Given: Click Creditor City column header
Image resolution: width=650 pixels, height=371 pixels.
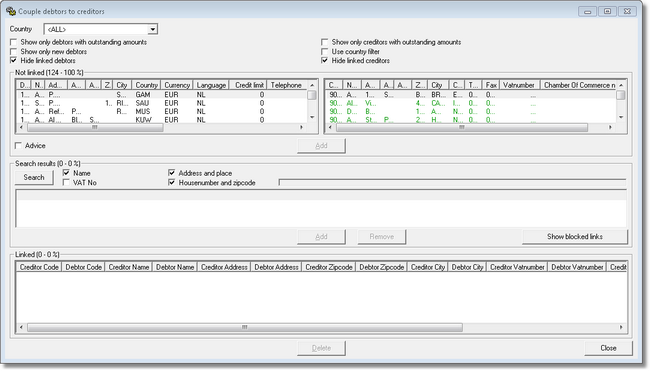Looking at the screenshot, I should [428, 267].
